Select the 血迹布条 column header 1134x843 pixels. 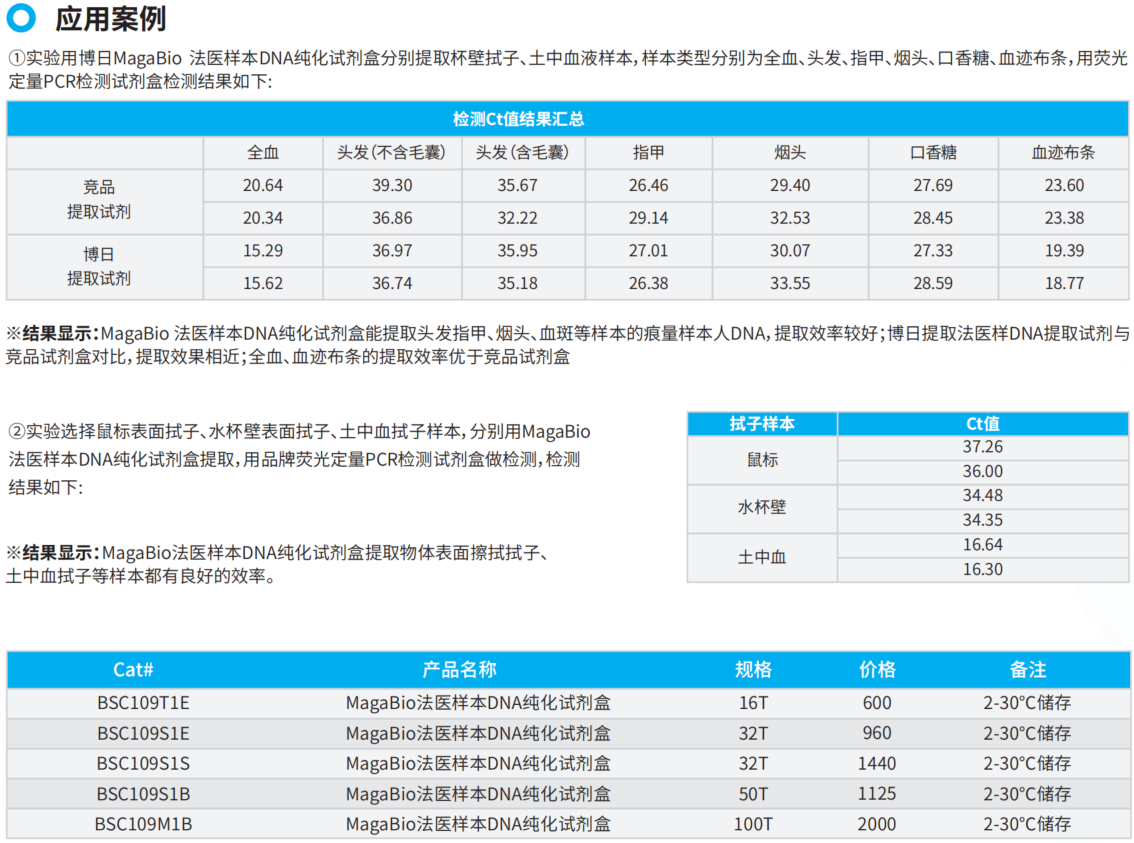pos(1063,153)
